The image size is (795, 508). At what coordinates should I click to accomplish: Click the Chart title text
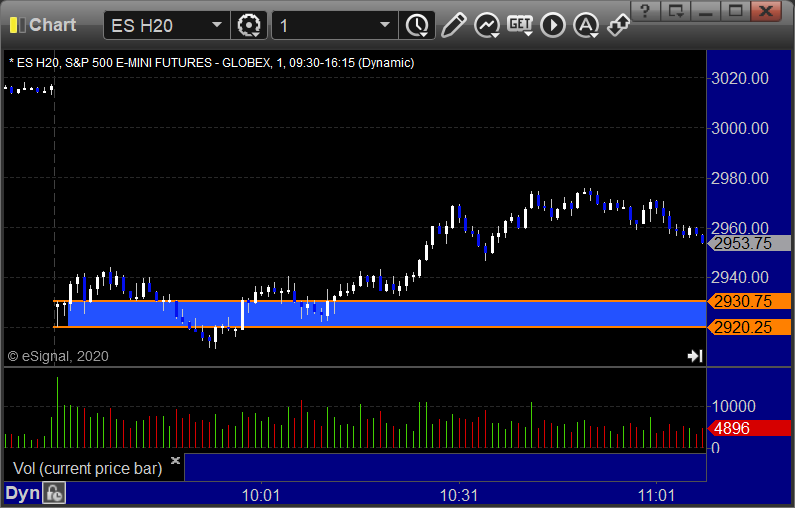click(x=52, y=25)
